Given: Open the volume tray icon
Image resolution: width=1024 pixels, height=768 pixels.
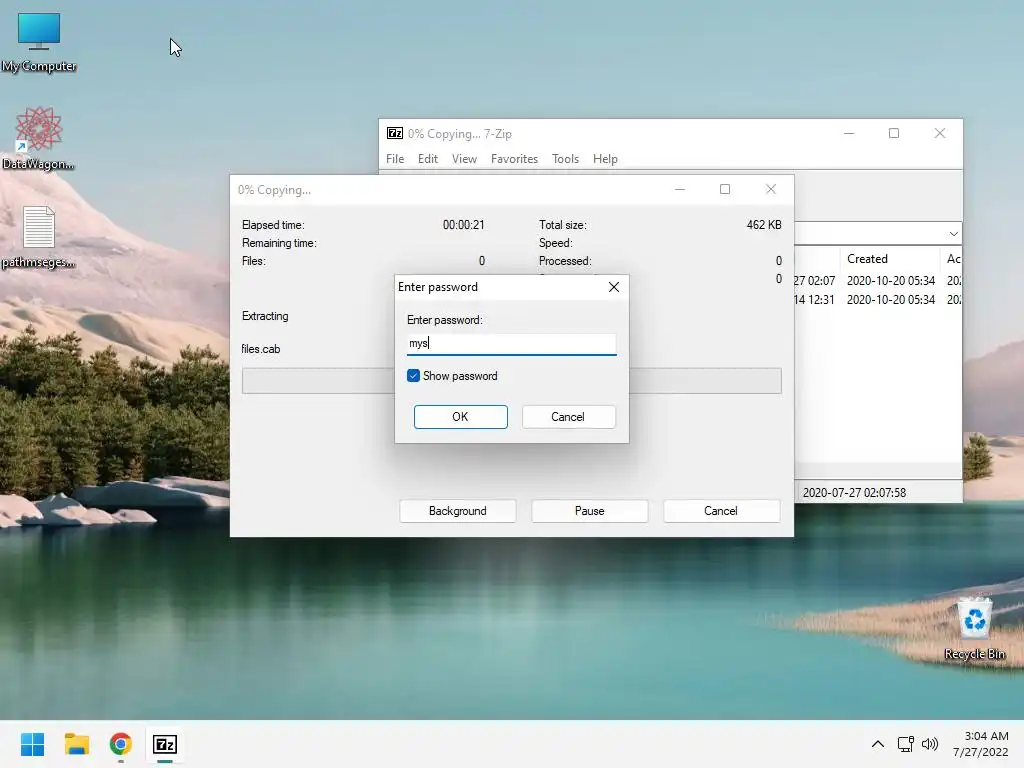Looking at the screenshot, I should click(x=929, y=744).
